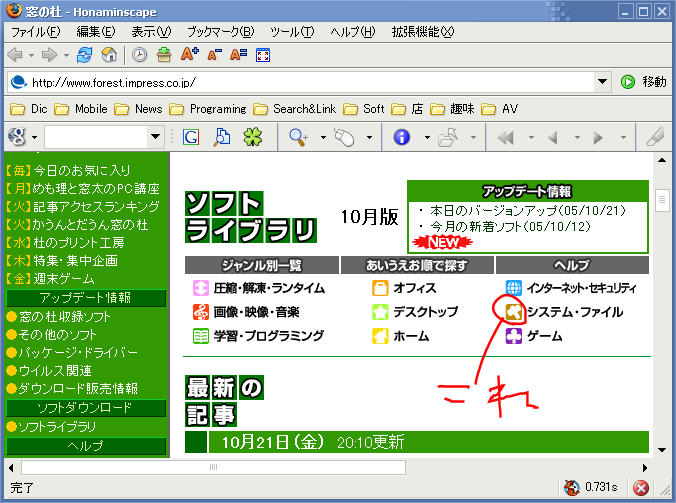
Task: Click the green 移動 go button
Action: click(644, 81)
